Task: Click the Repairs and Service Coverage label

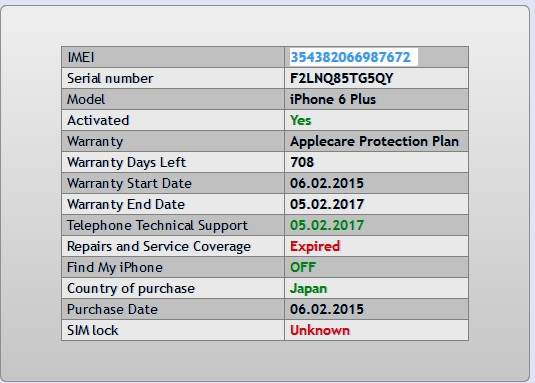Action: click(159, 247)
